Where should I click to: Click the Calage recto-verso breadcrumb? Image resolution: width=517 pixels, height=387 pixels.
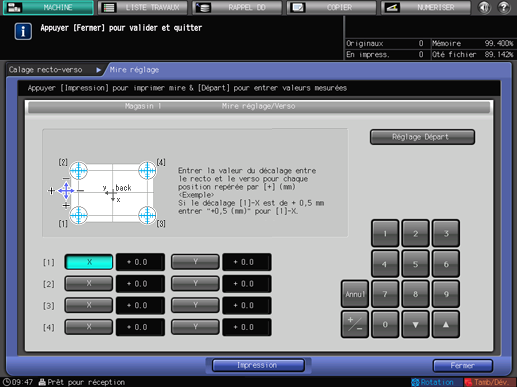46,70
